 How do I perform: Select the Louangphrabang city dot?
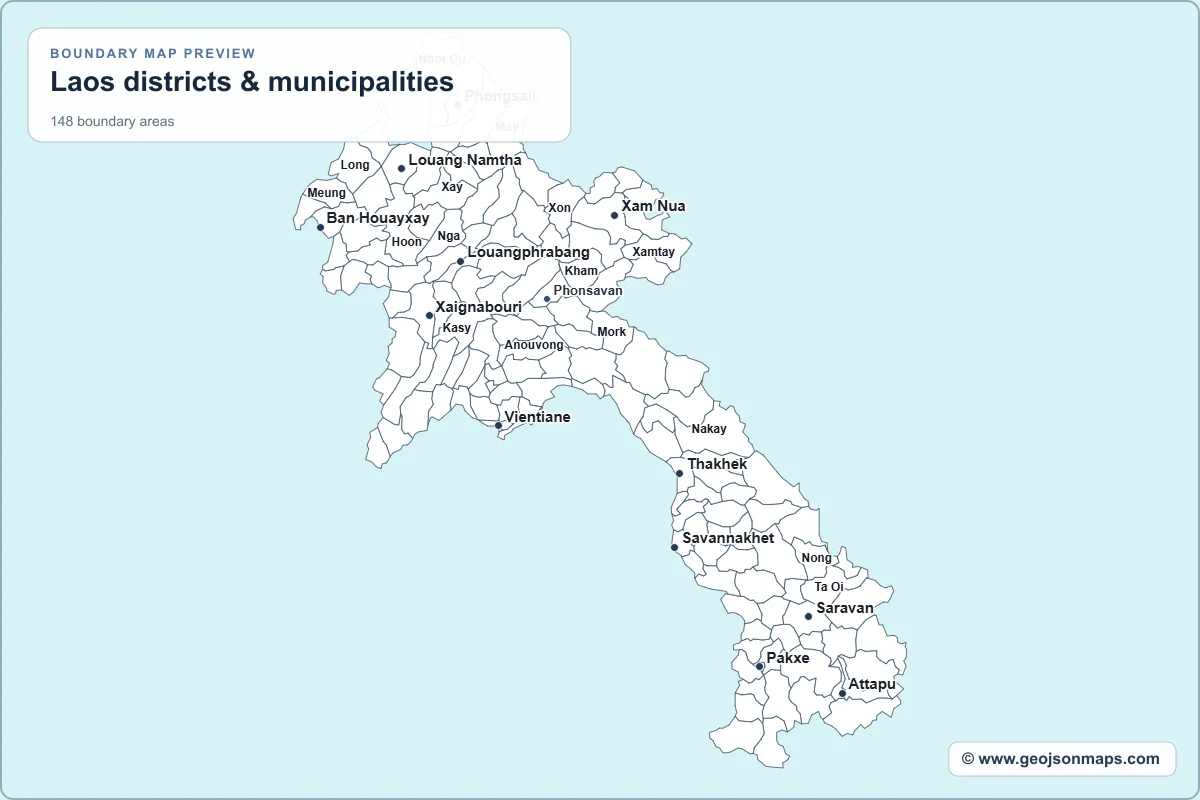pyautogui.click(x=461, y=262)
